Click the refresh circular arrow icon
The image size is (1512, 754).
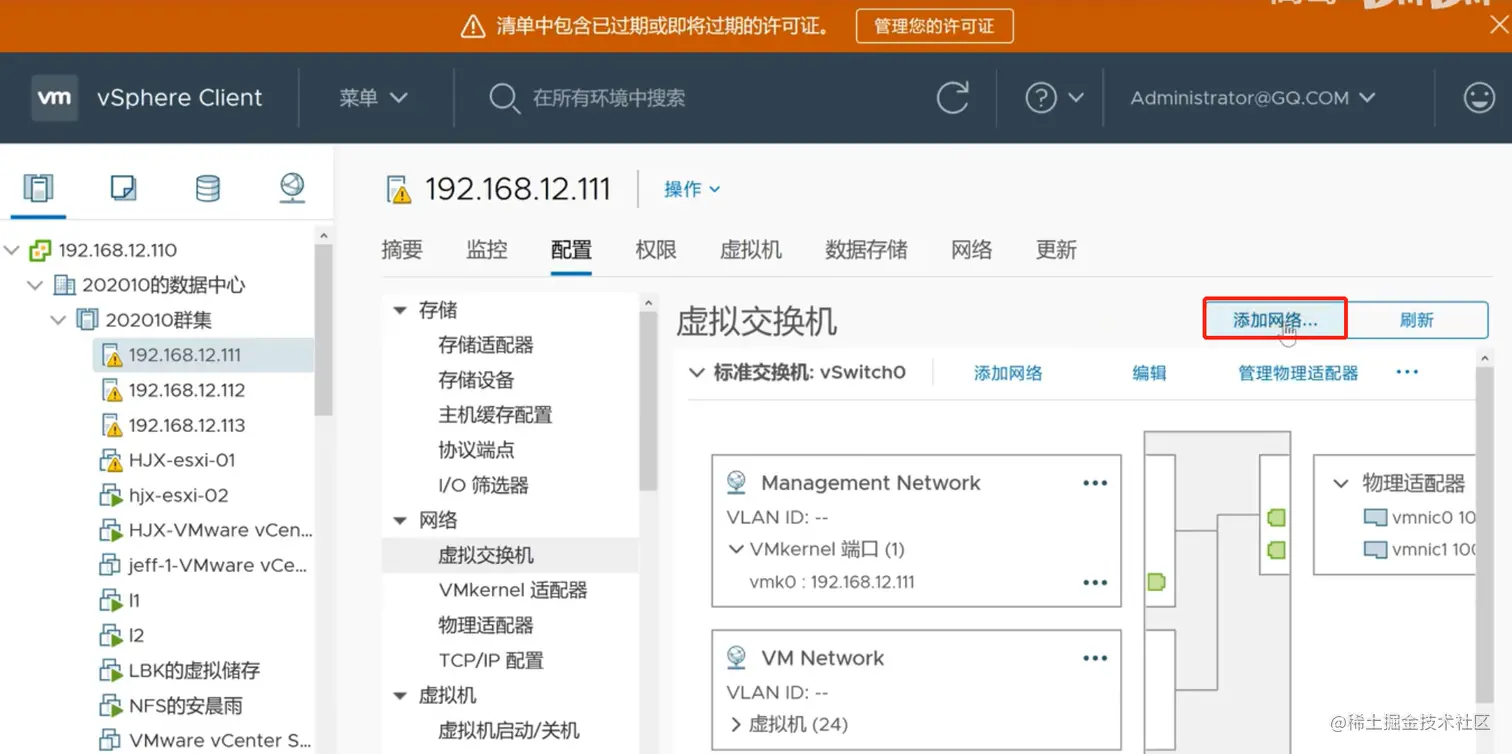pos(952,98)
